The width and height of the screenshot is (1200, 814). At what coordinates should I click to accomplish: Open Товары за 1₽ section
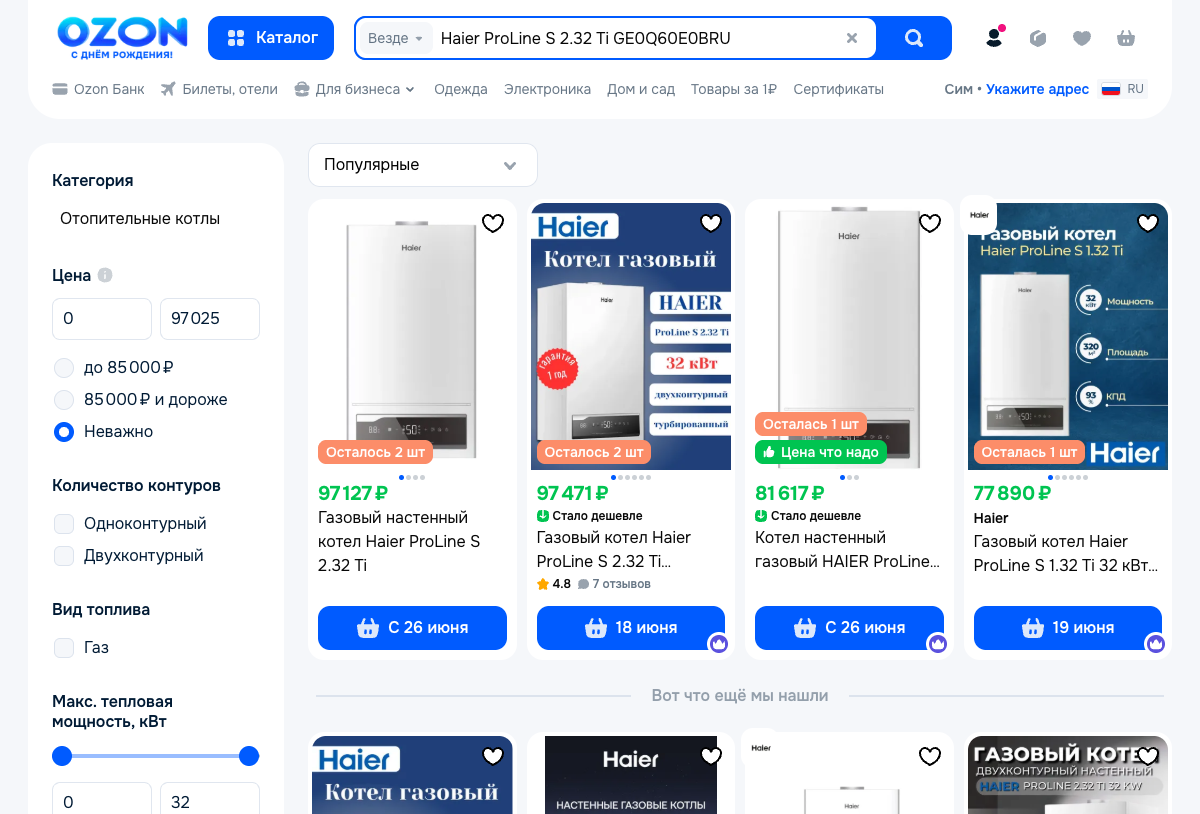pos(734,89)
